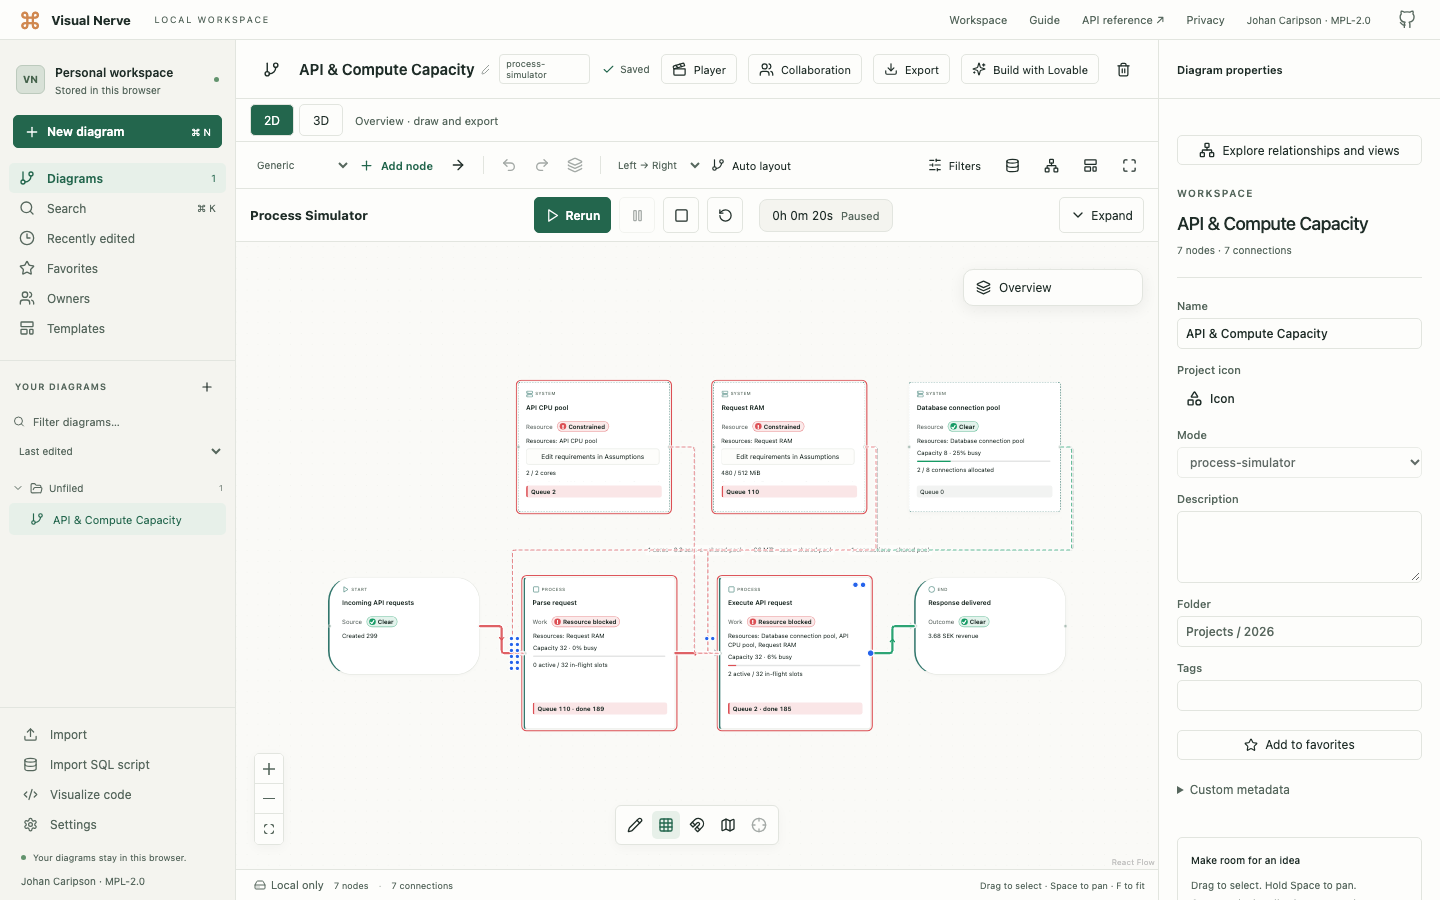The height and width of the screenshot is (900, 1440).
Task: Click the Rerun button
Action: tap(572, 215)
